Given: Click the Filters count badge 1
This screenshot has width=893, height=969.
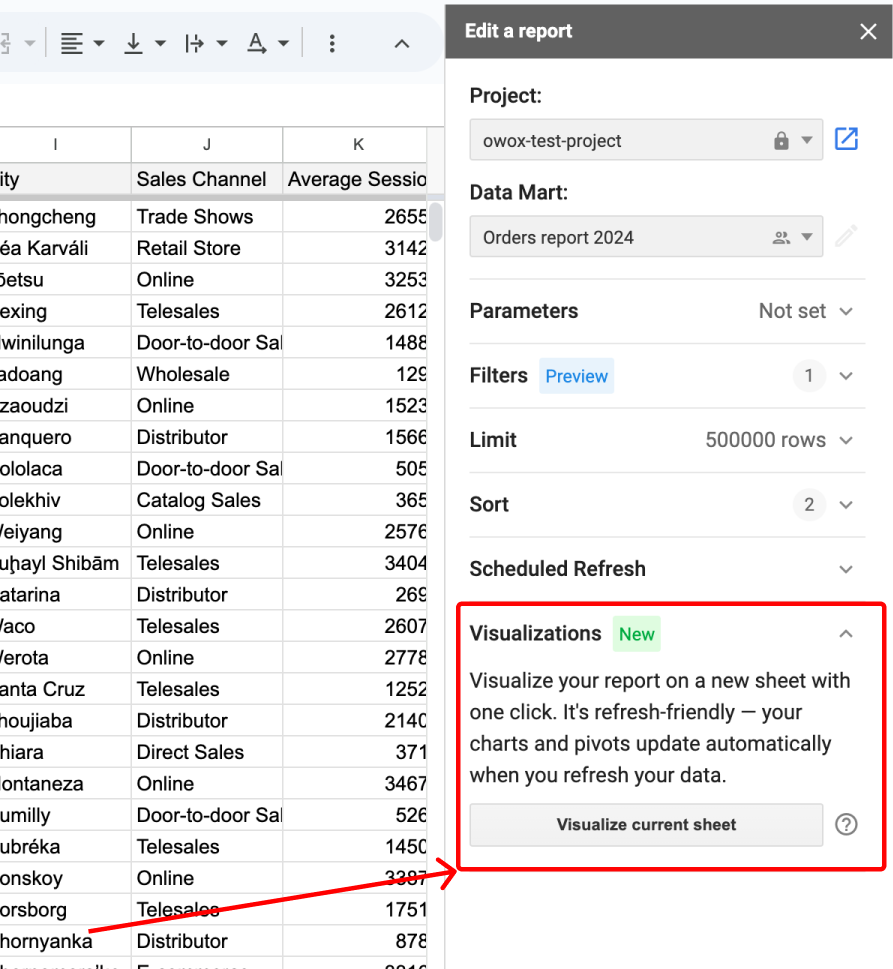Looking at the screenshot, I should click(809, 376).
